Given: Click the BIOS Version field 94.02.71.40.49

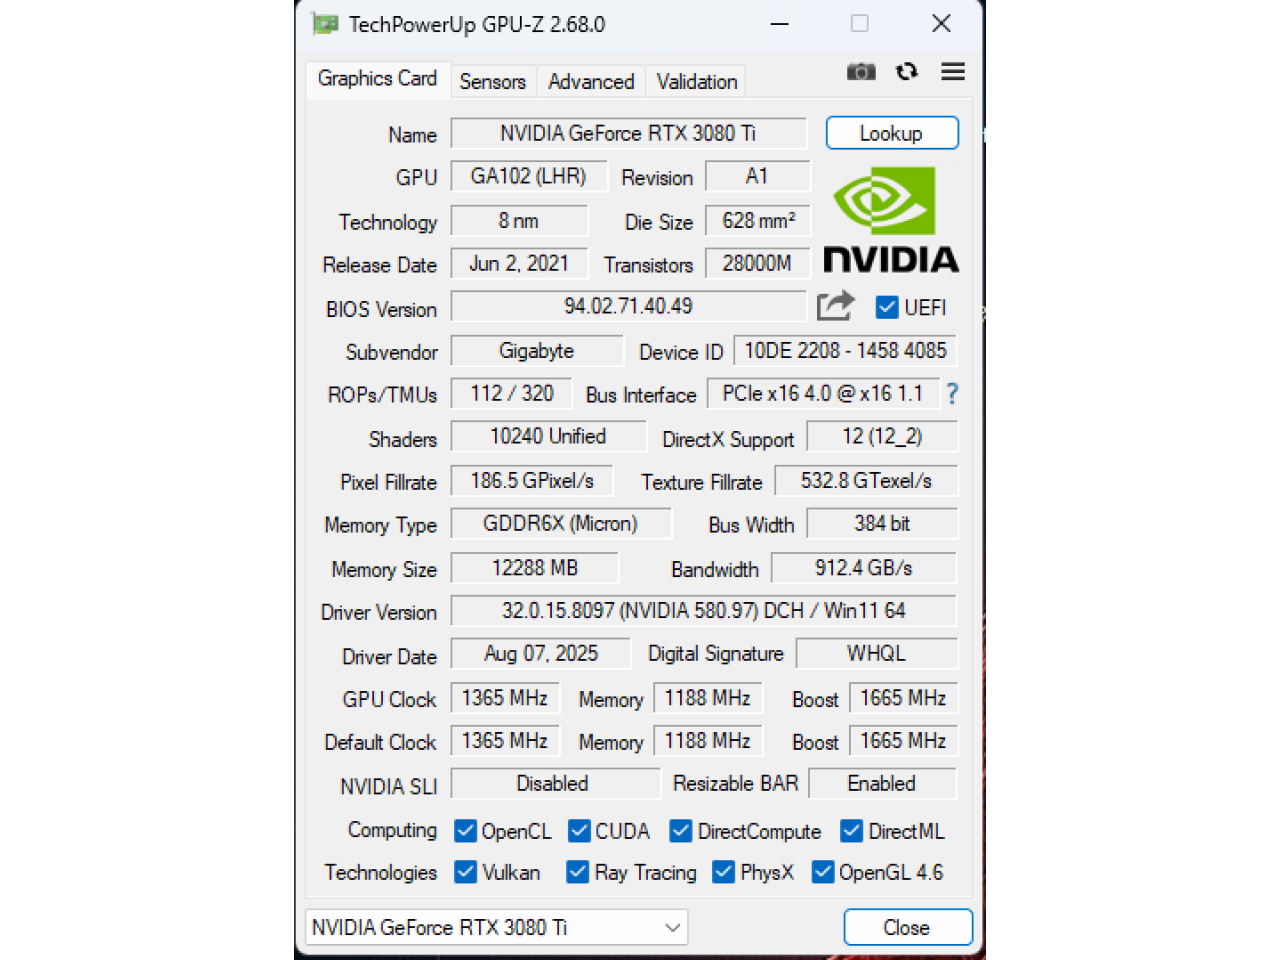Looking at the screenshot, I should 628,306.
